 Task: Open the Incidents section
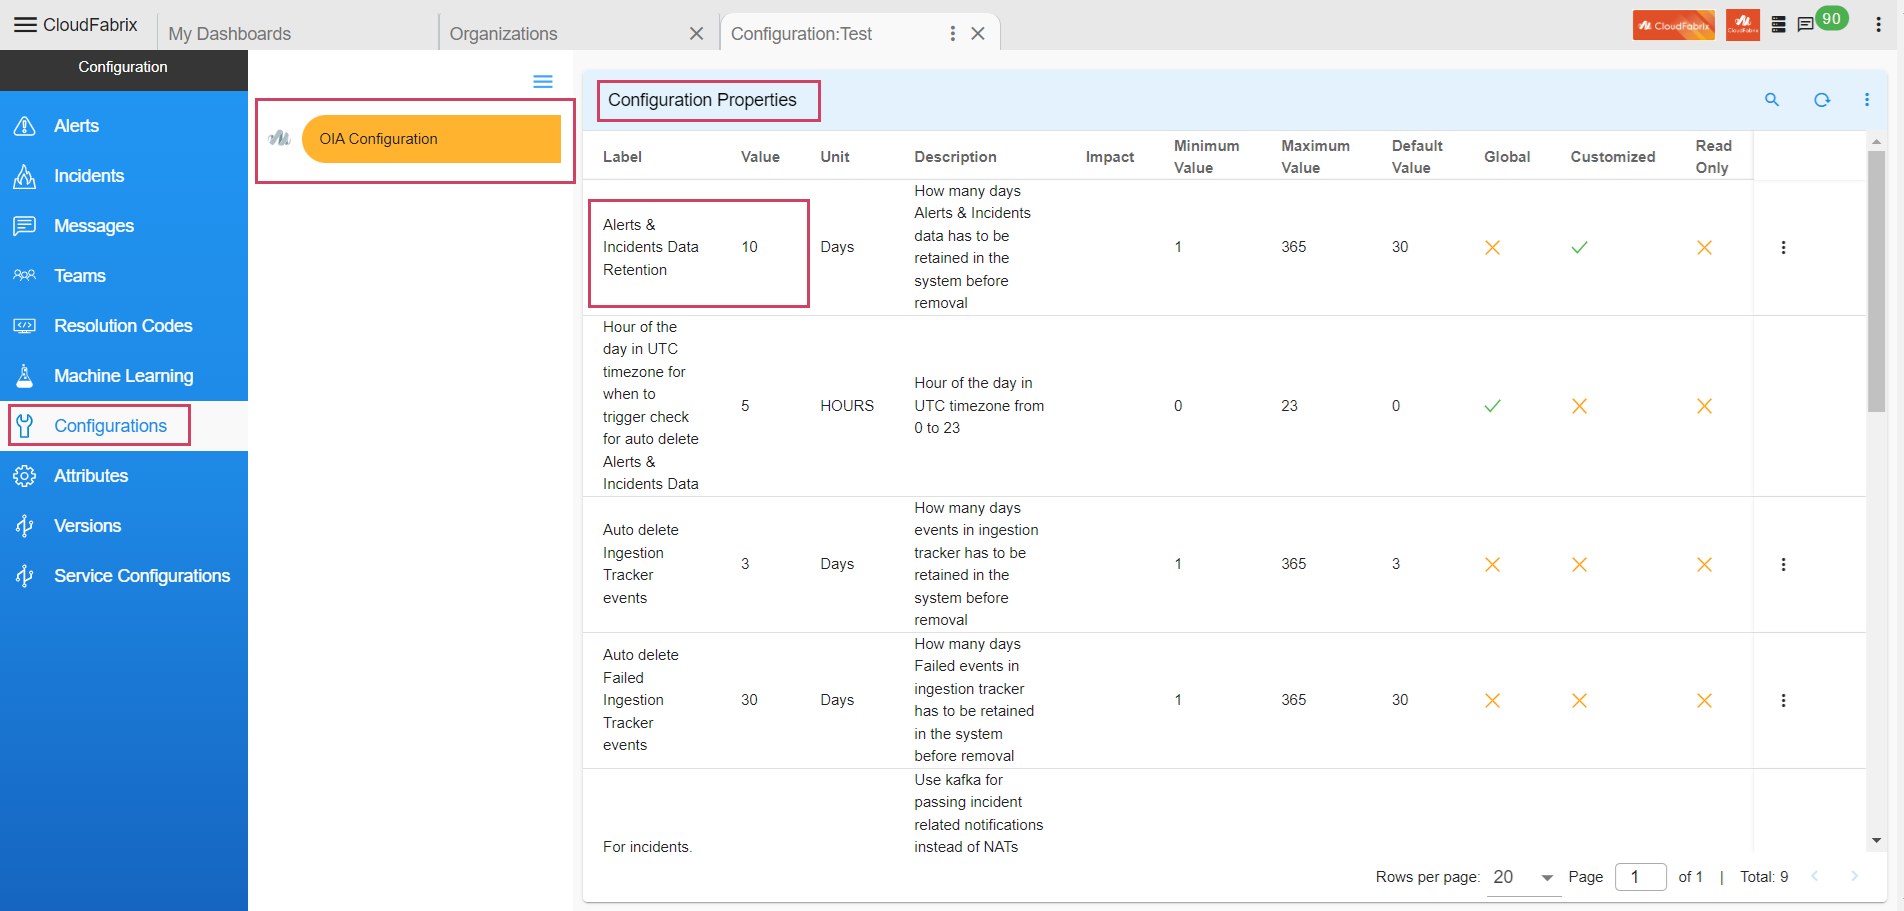click(x=89, y=175)
